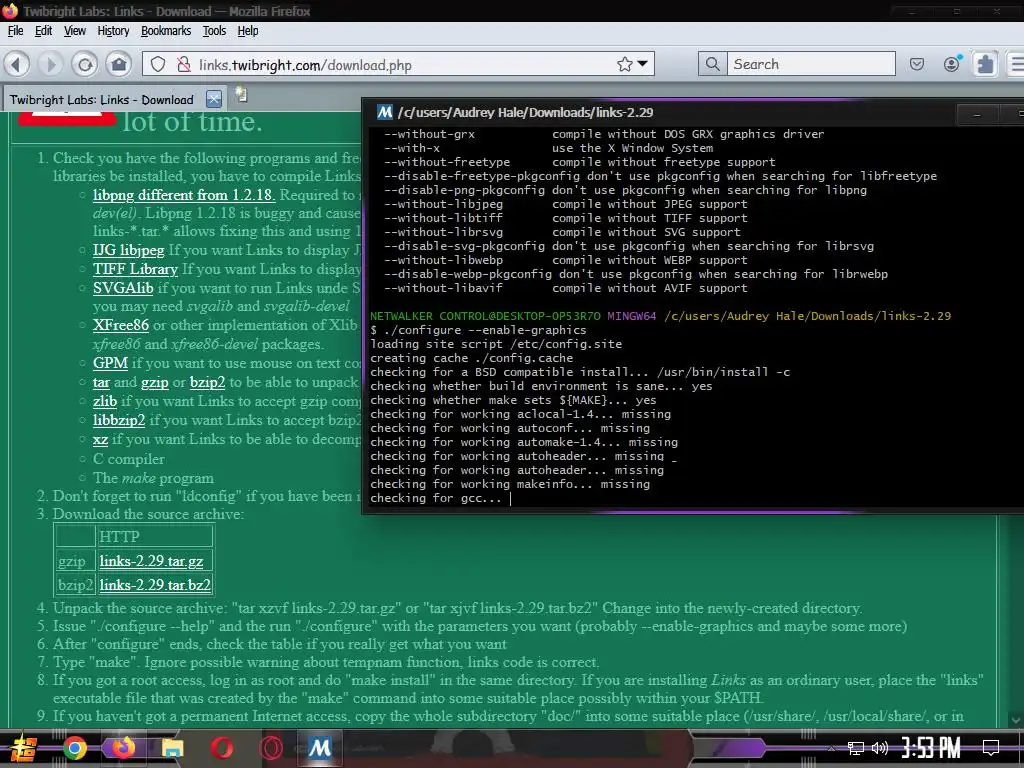1024x768 pixels.
Task: Open Save to Pocket button
Action: coord(917,64)
